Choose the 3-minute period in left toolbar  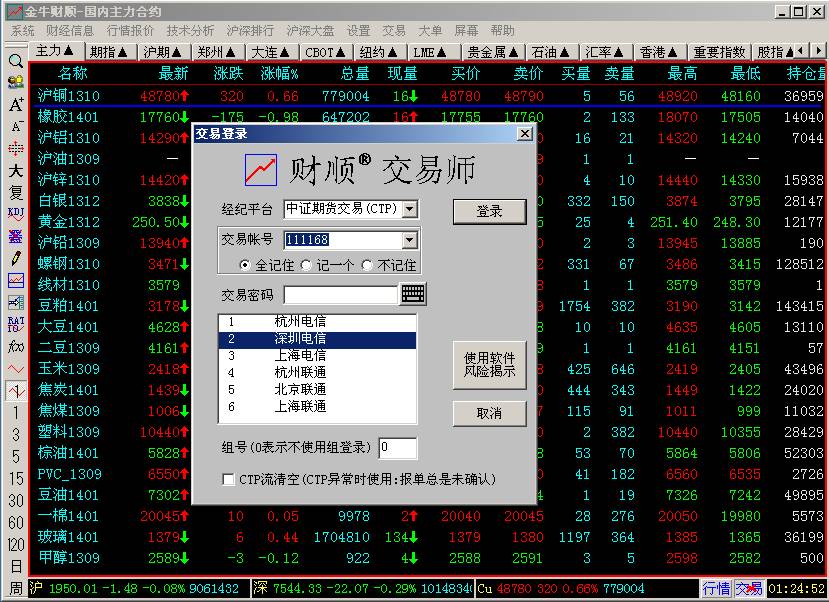click(x=16, y=434)
